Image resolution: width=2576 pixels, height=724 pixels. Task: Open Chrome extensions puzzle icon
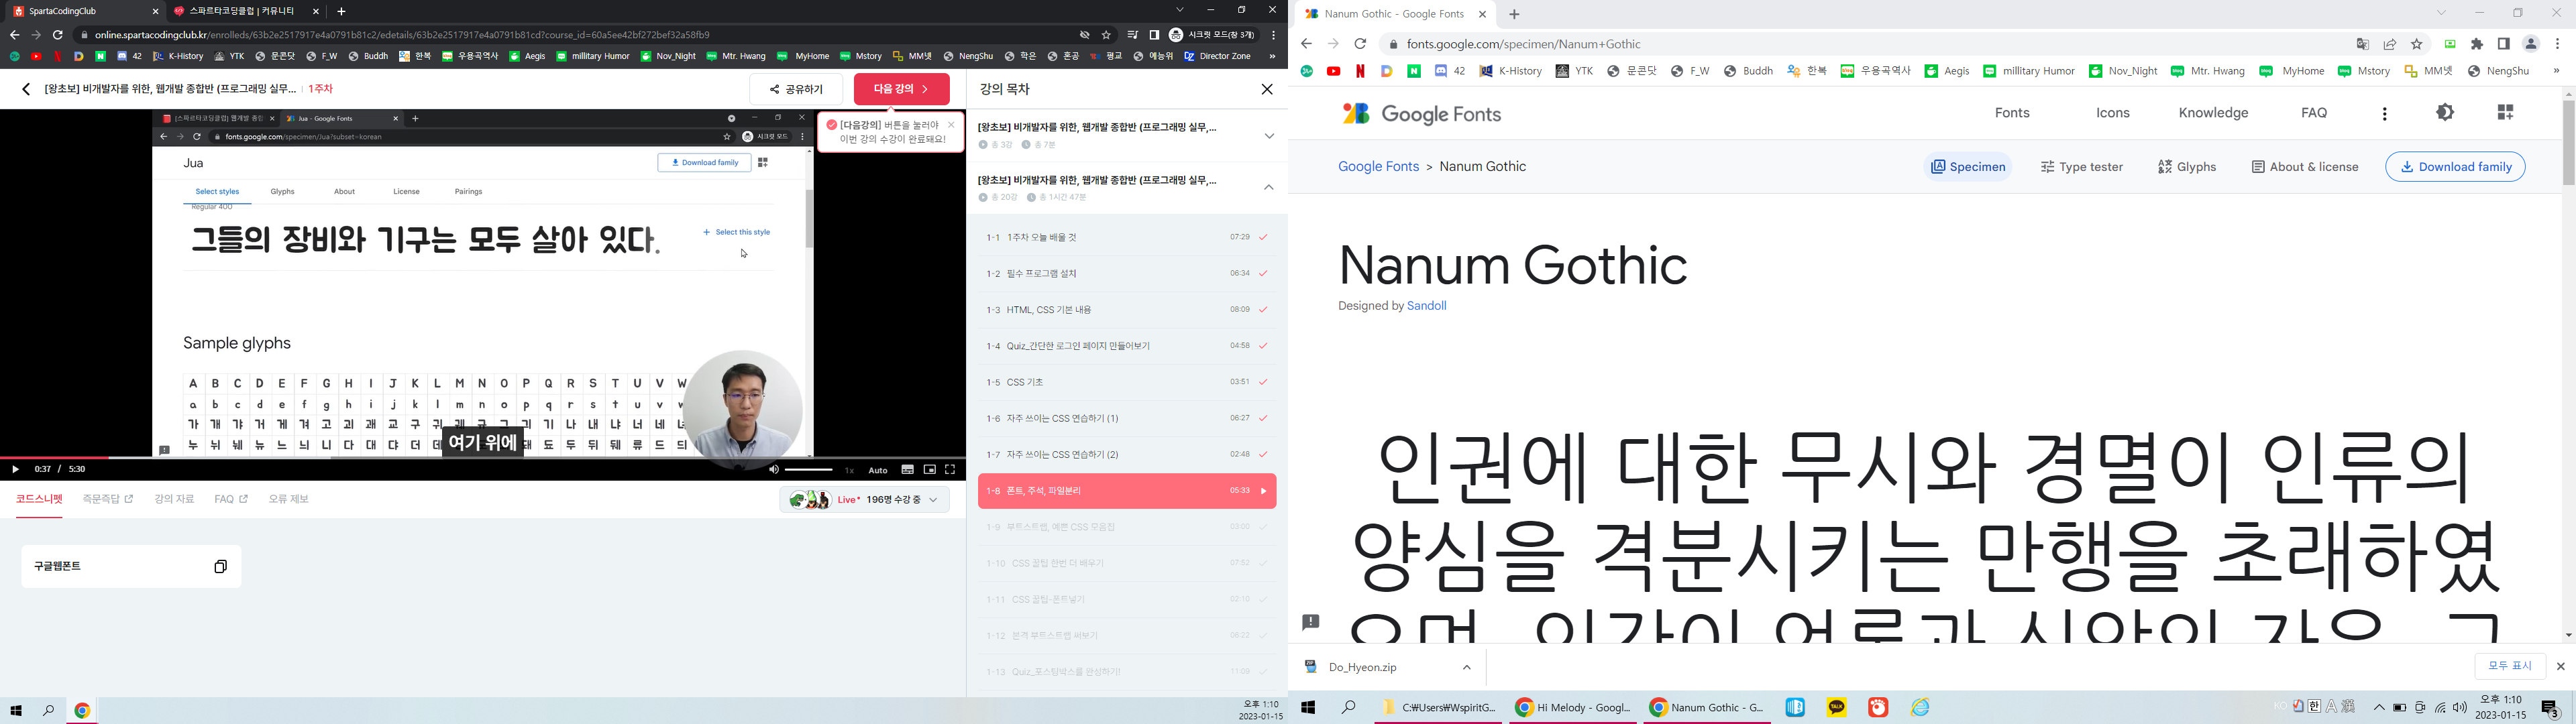2477,44
